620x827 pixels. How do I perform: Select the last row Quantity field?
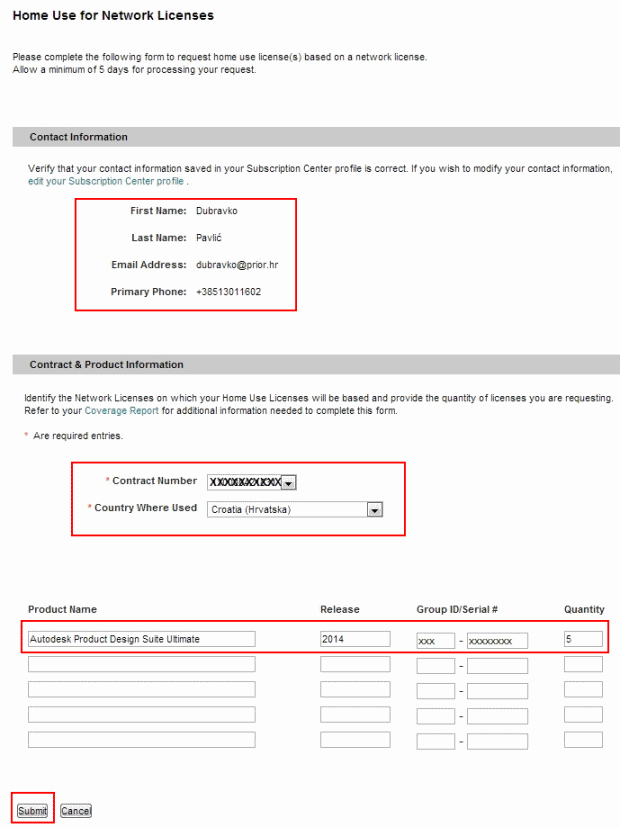(x=583, y=740)
